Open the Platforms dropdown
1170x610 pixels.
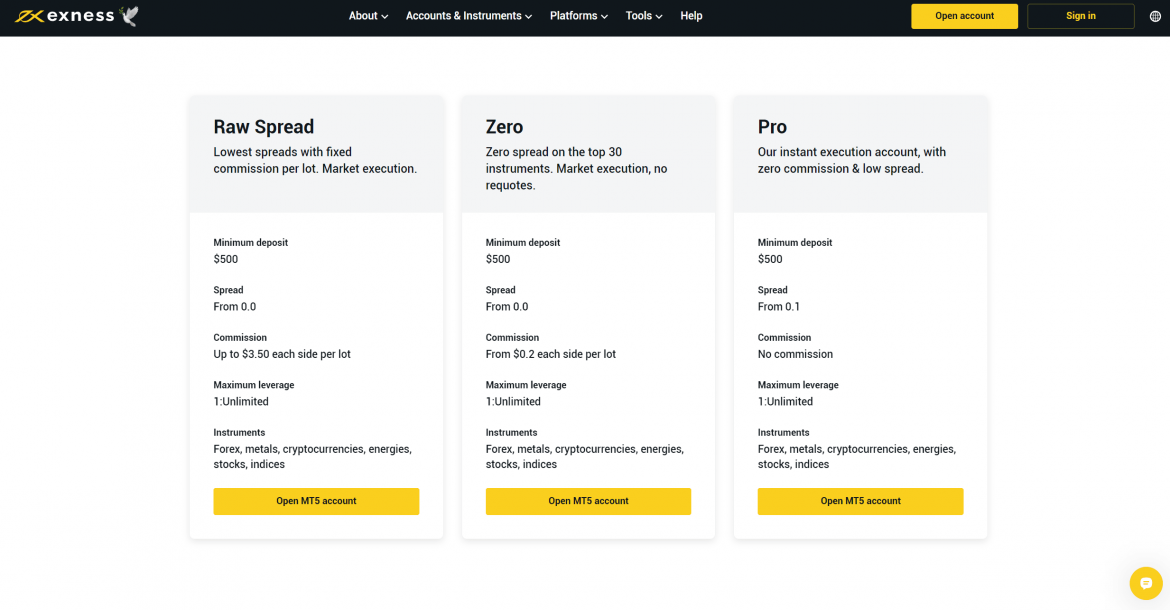tap(578, 16)
